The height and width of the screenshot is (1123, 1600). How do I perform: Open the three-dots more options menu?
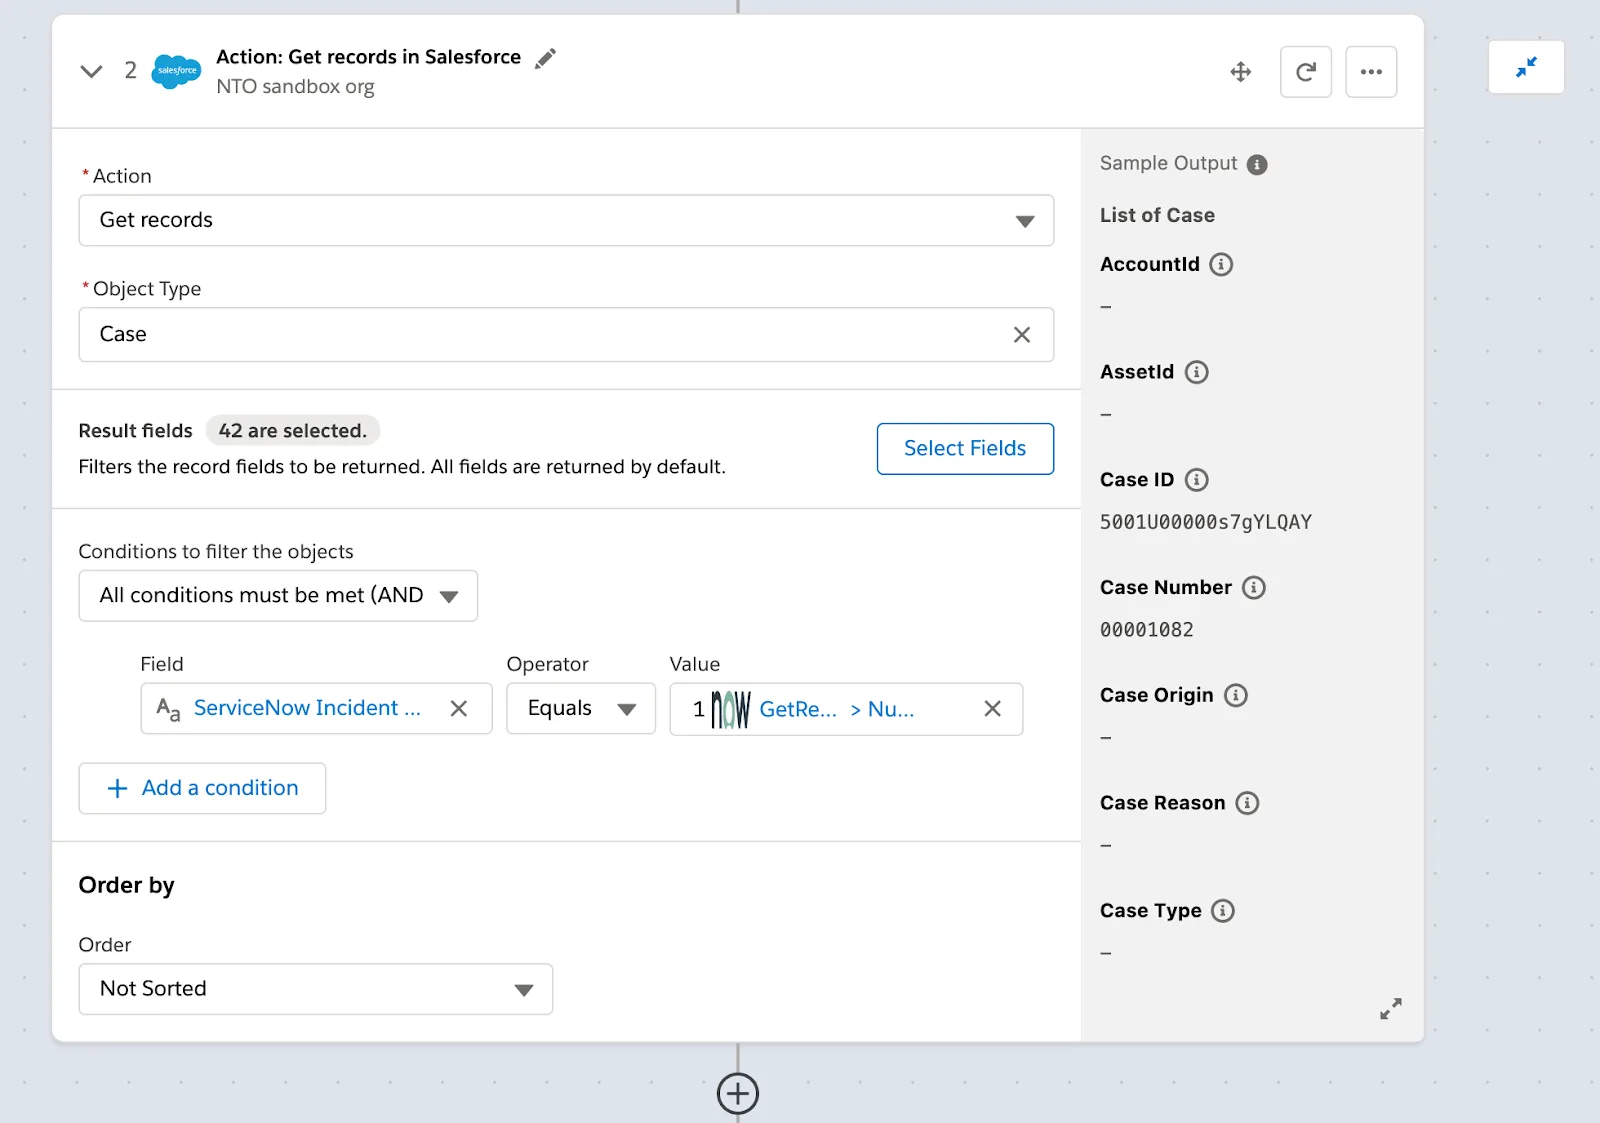(x=1371, y=72)
